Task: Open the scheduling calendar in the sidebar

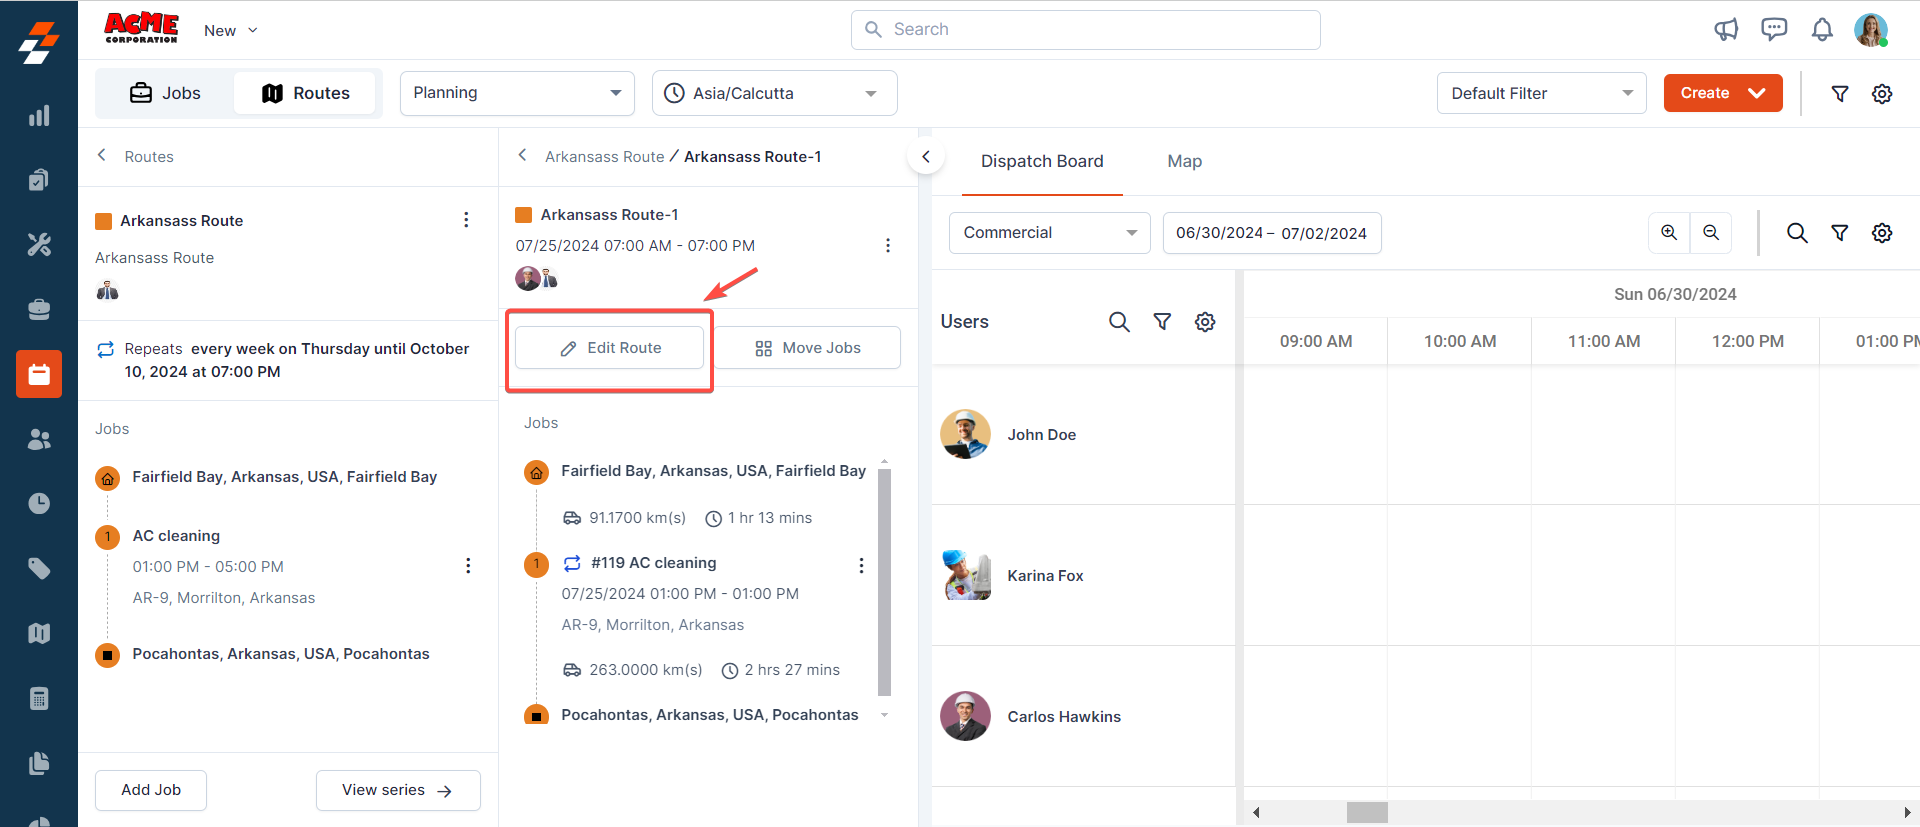Action: click(x=39, y=374)
